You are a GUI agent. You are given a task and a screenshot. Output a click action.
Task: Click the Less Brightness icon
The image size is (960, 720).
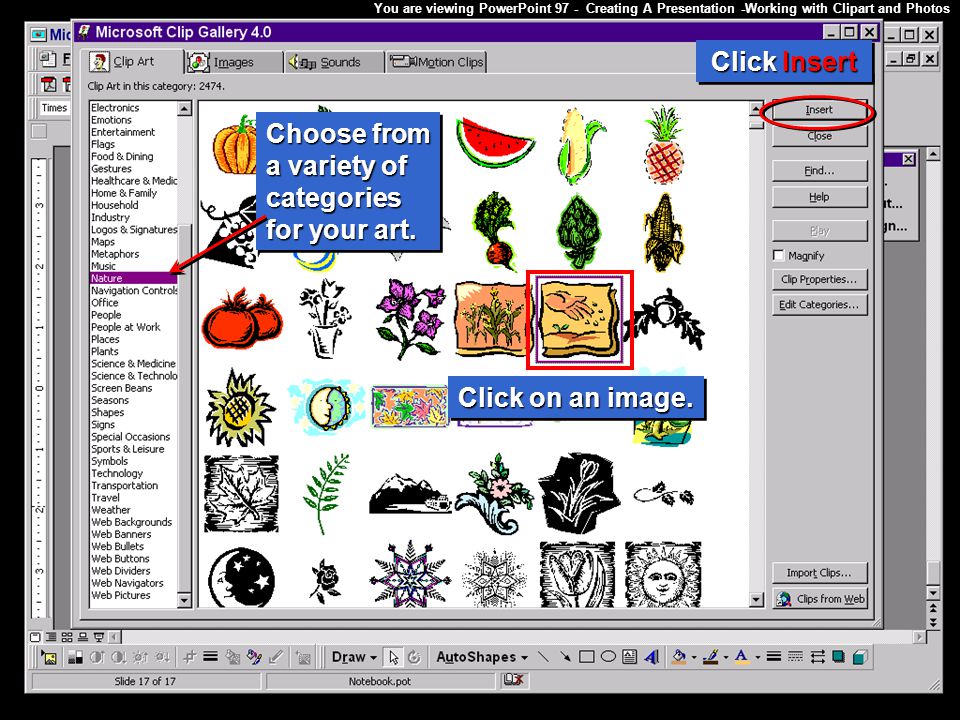pyautogui.click(x=162, y=658)
